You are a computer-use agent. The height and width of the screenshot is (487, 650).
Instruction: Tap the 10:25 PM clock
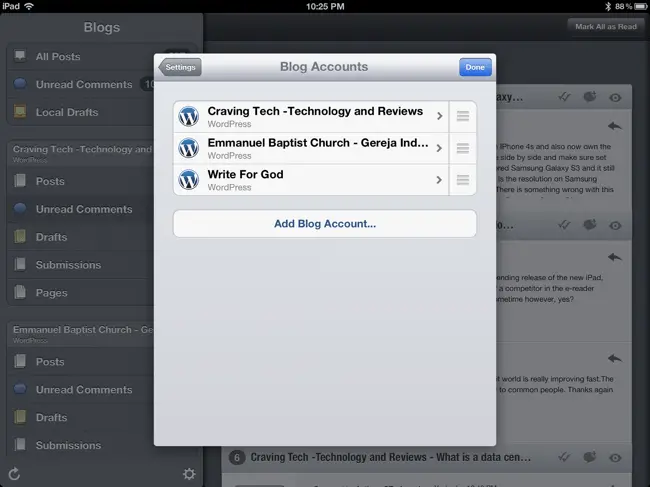point(325,6)
